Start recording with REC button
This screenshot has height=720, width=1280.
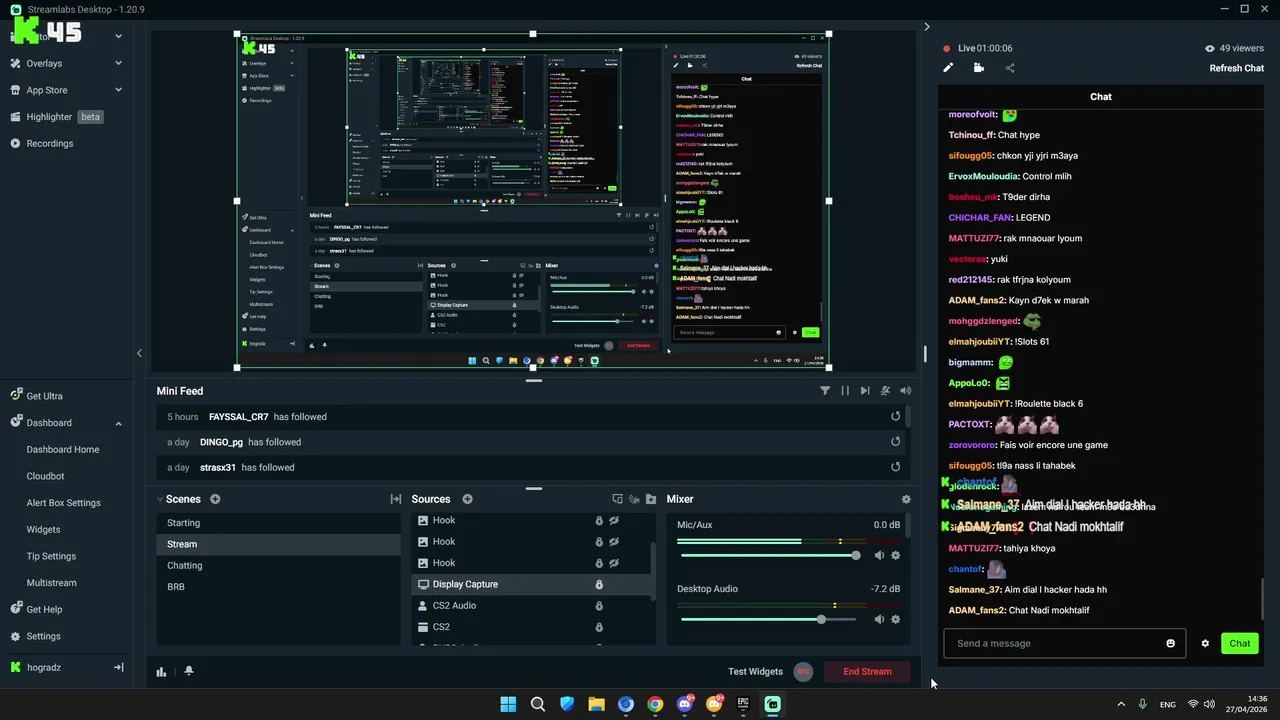pyautogui.click(x=803, y=672)
